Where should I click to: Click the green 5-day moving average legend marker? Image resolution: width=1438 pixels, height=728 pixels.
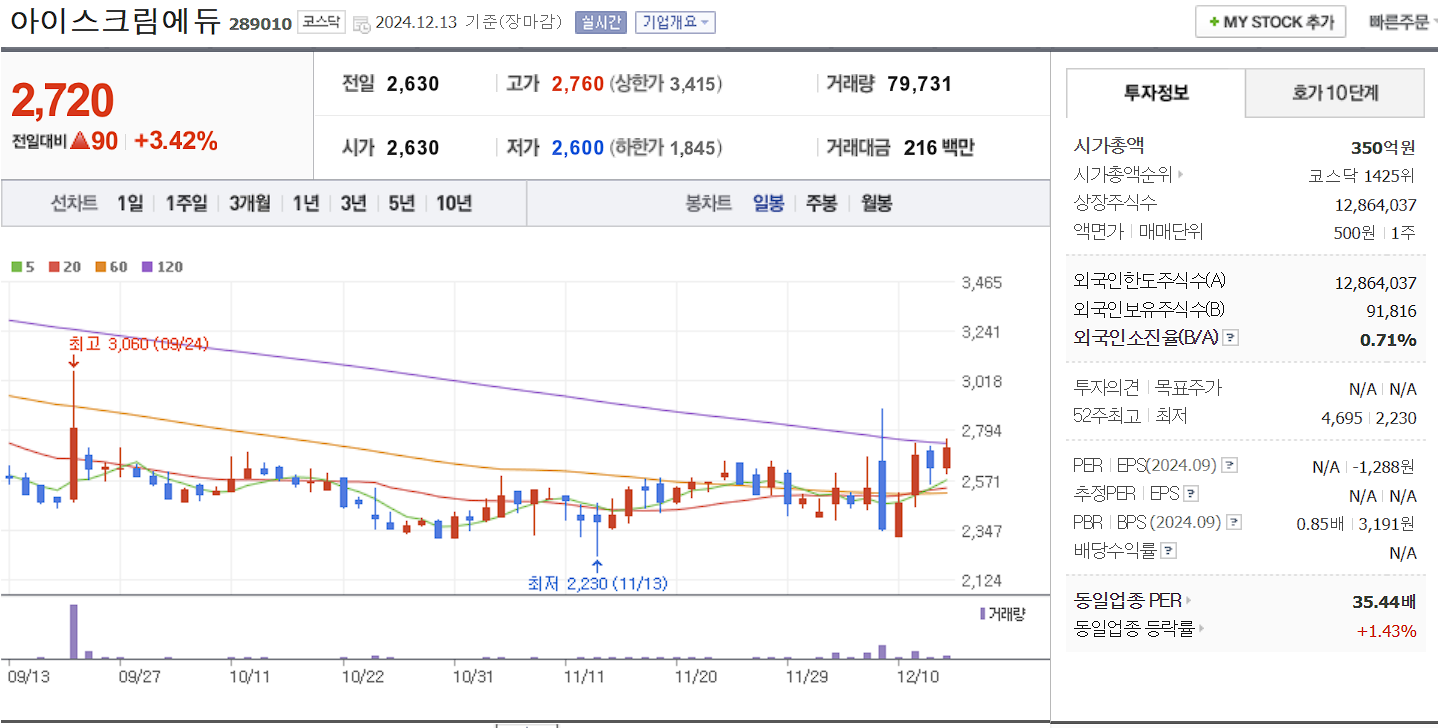[16, 267]
